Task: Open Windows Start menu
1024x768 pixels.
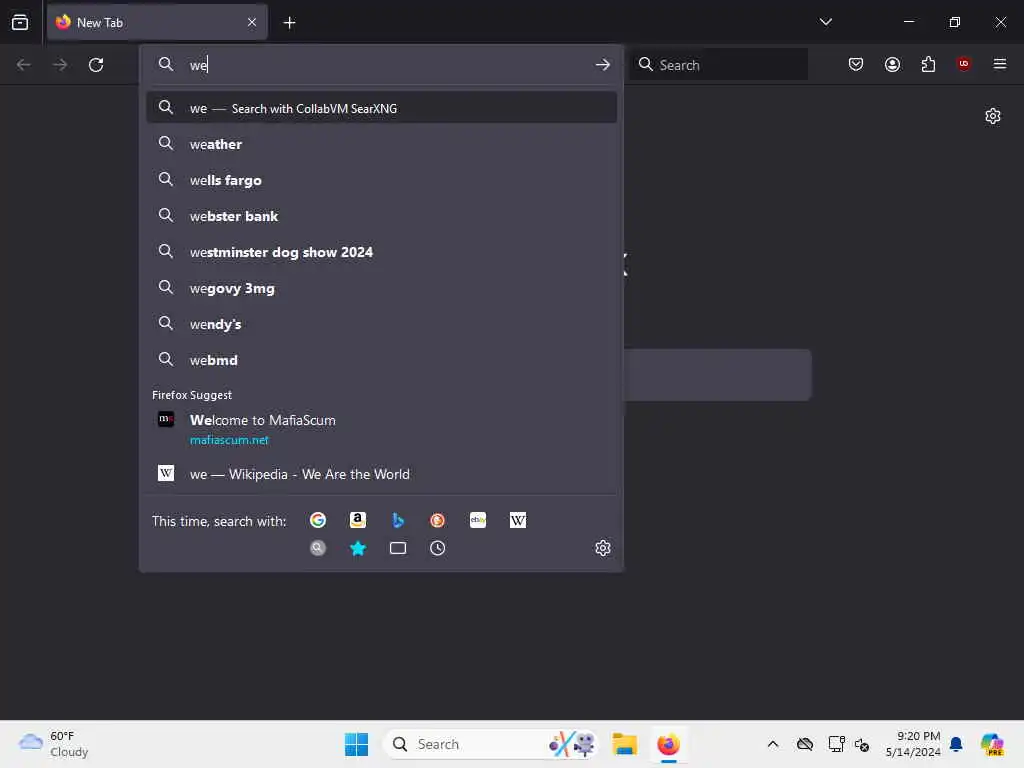Action: pyautogui.click(x=357, y=744)
